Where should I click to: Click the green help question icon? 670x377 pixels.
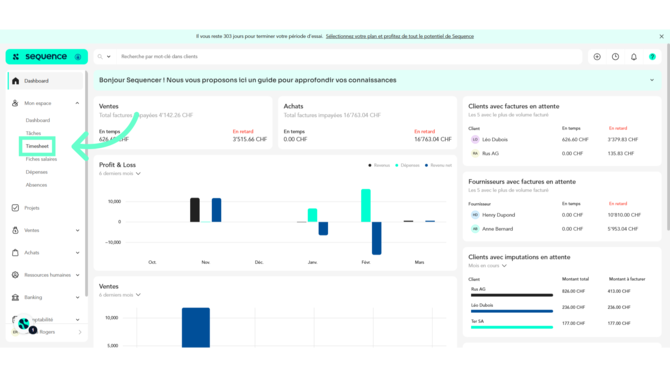[652, 56]
